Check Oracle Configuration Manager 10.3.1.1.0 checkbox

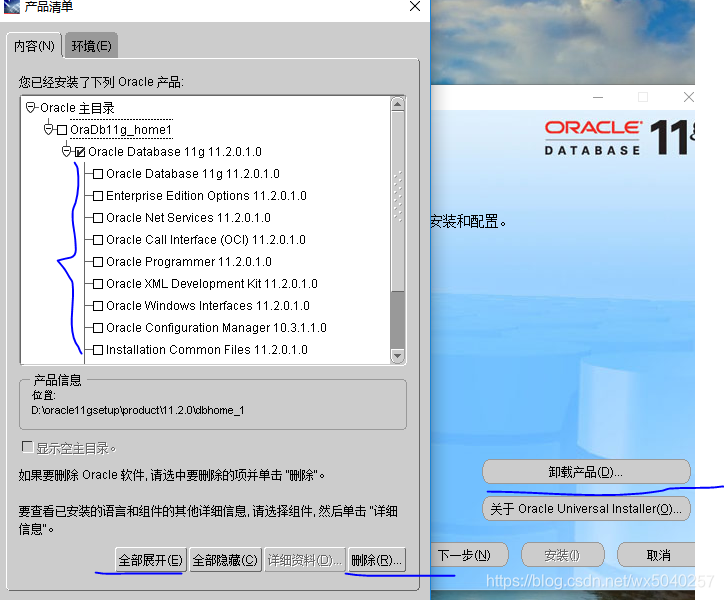tap(98, 328)
